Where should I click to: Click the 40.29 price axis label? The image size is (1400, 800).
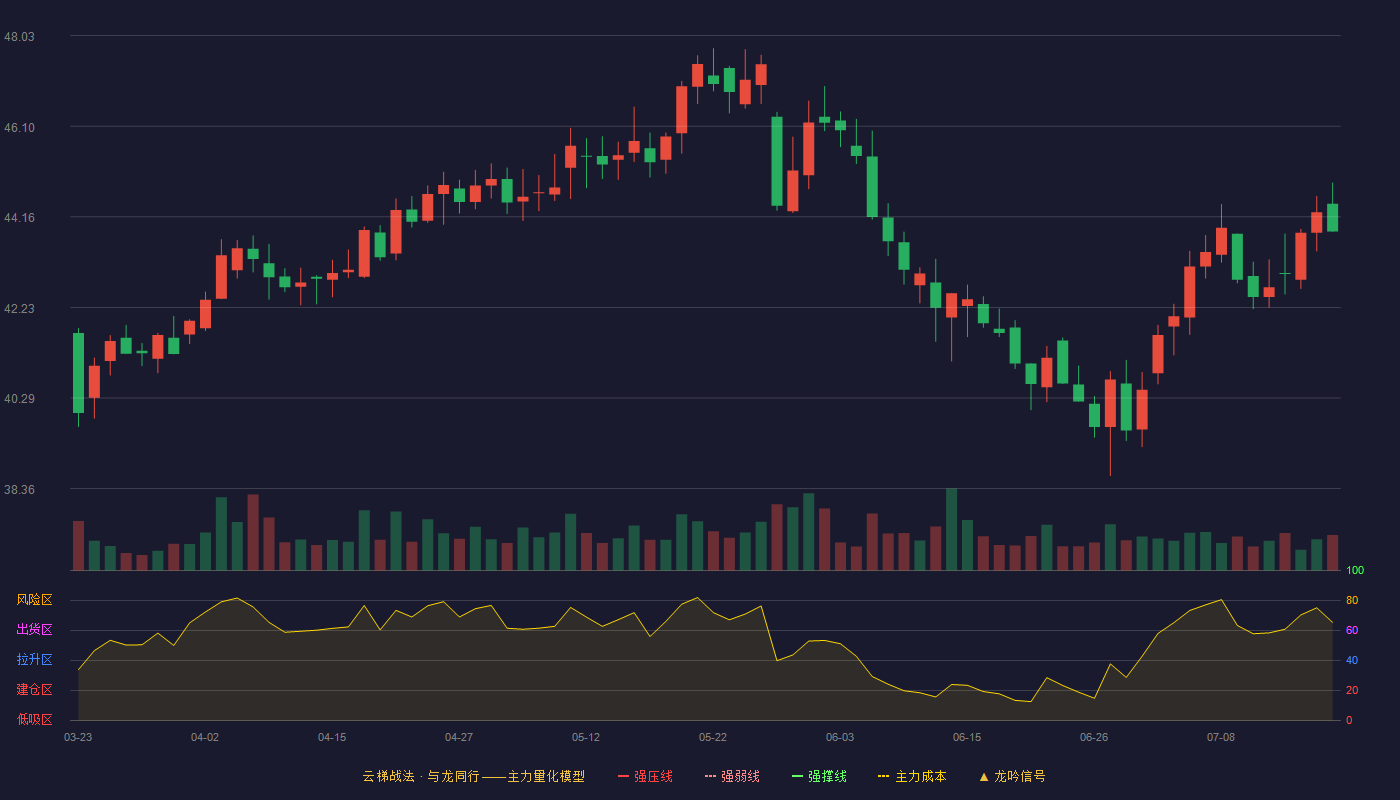19,398
